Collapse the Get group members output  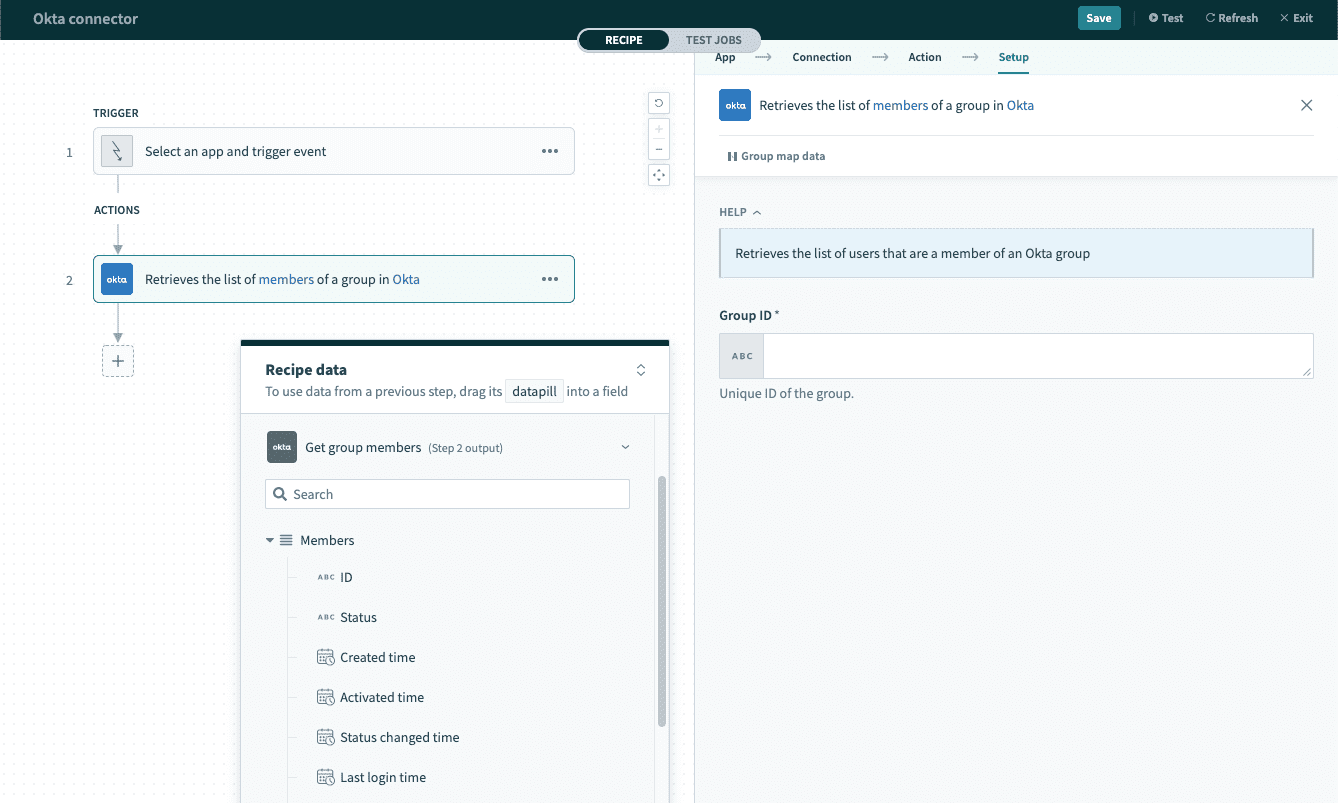click(625, 447)
